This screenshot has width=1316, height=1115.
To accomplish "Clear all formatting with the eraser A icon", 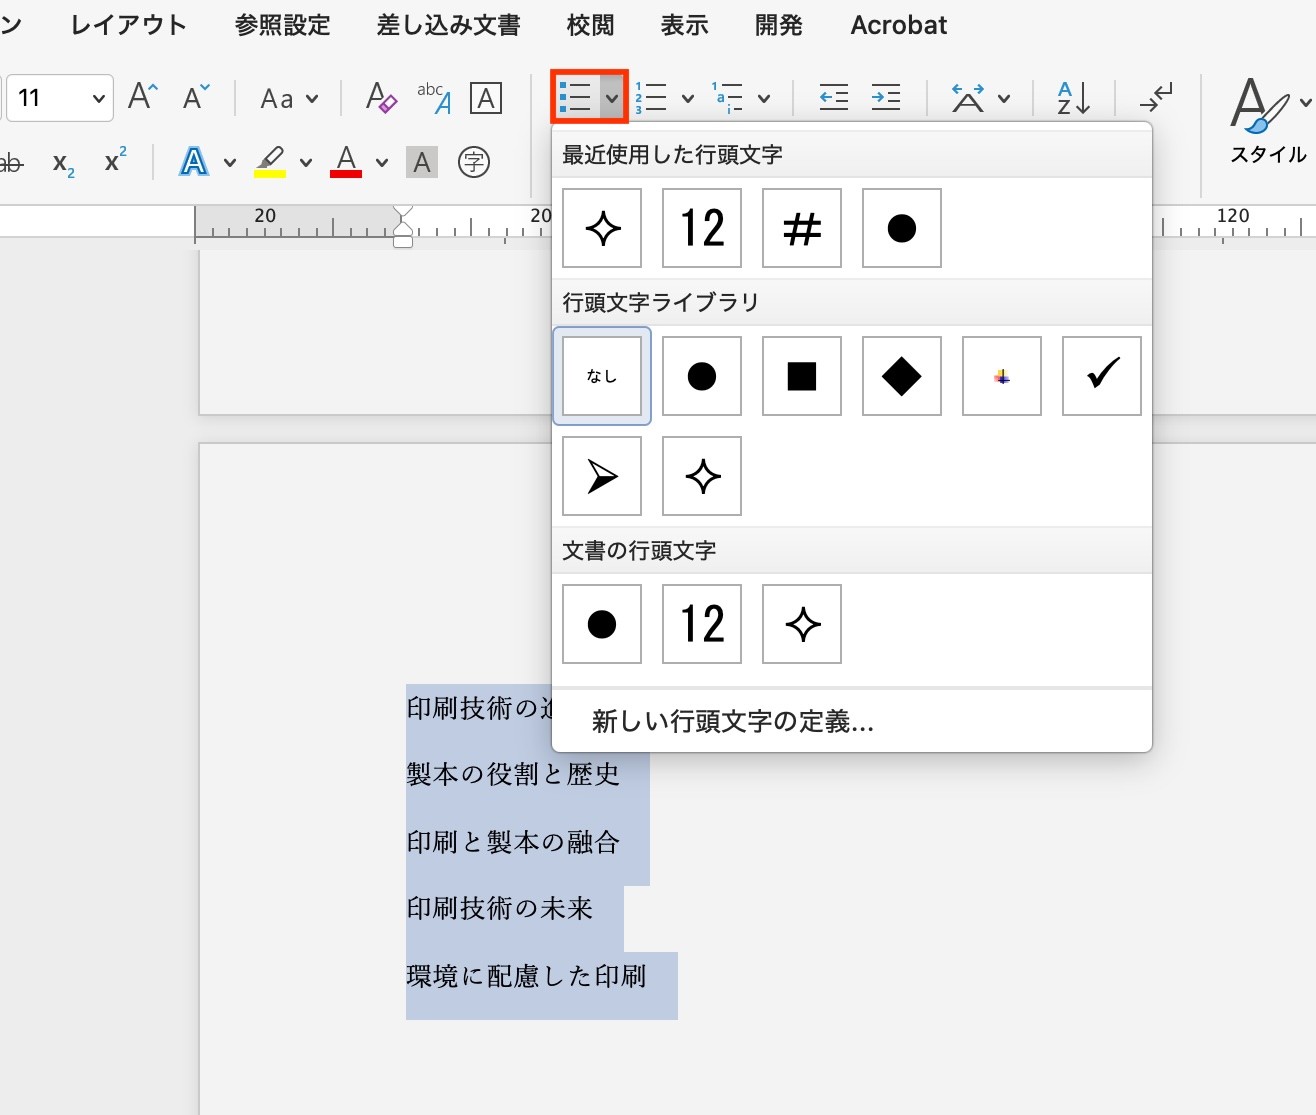I will tap(381, 97).
